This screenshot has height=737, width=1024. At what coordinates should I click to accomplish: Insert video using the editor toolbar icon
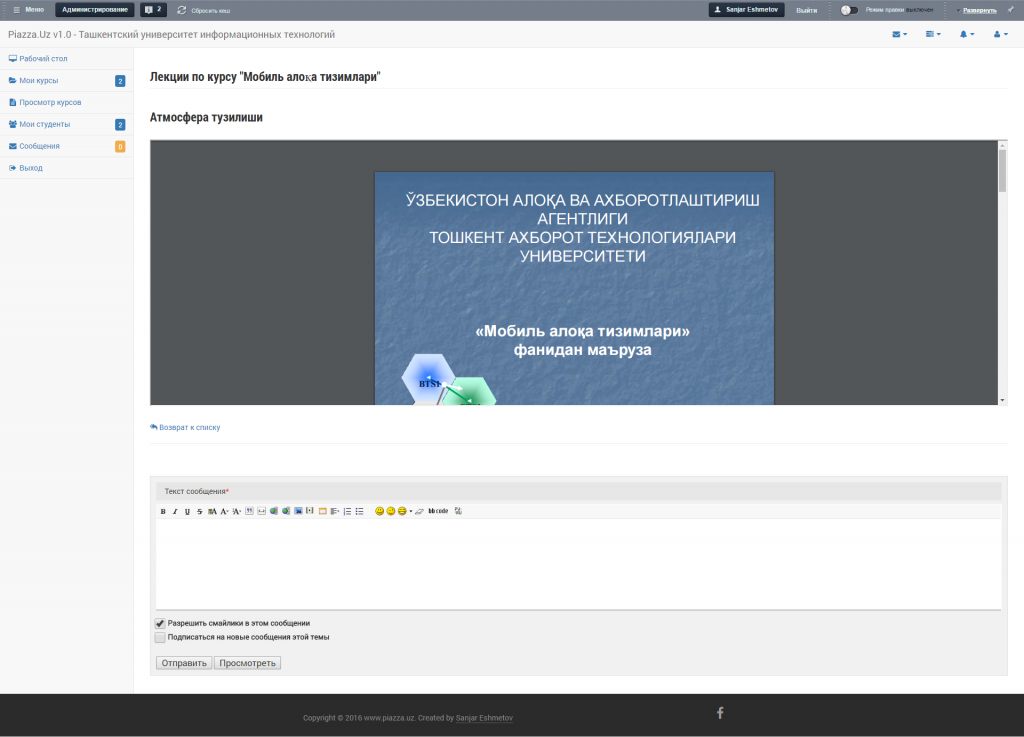coord(310,511)
